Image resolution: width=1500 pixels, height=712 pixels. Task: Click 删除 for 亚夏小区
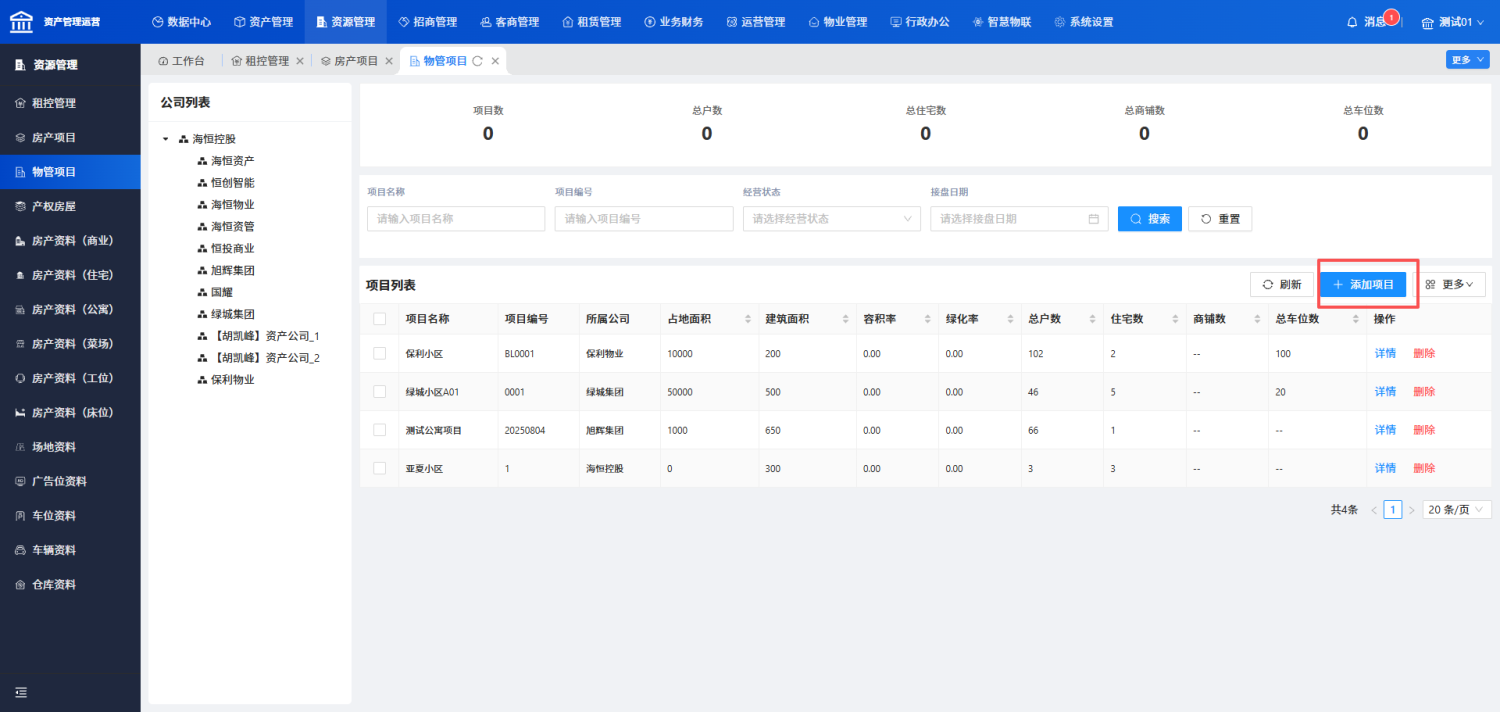pos(1424,468)
